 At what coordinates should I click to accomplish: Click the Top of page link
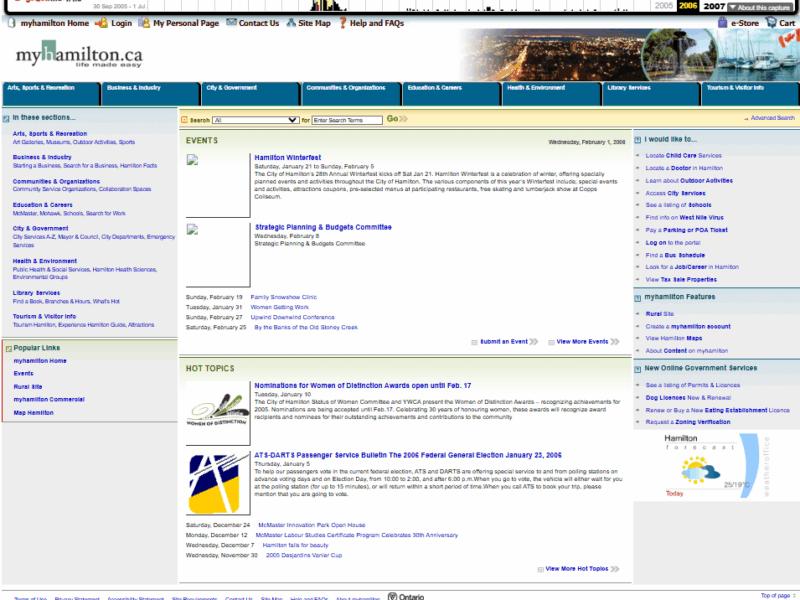pyautogui.click(x=775, y=595)
